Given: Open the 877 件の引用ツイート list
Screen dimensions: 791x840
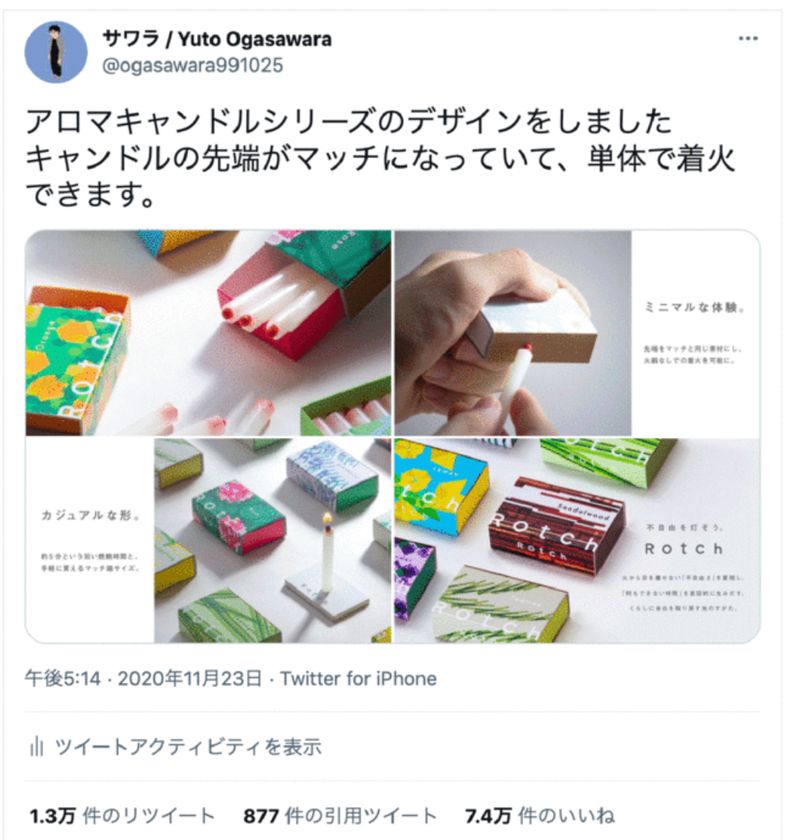Looking at the screenshot, I should 340,816.
